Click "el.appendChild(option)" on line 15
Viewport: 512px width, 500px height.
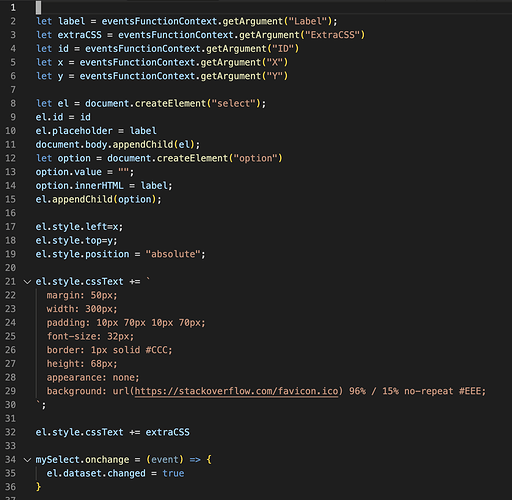click(96, 199)
